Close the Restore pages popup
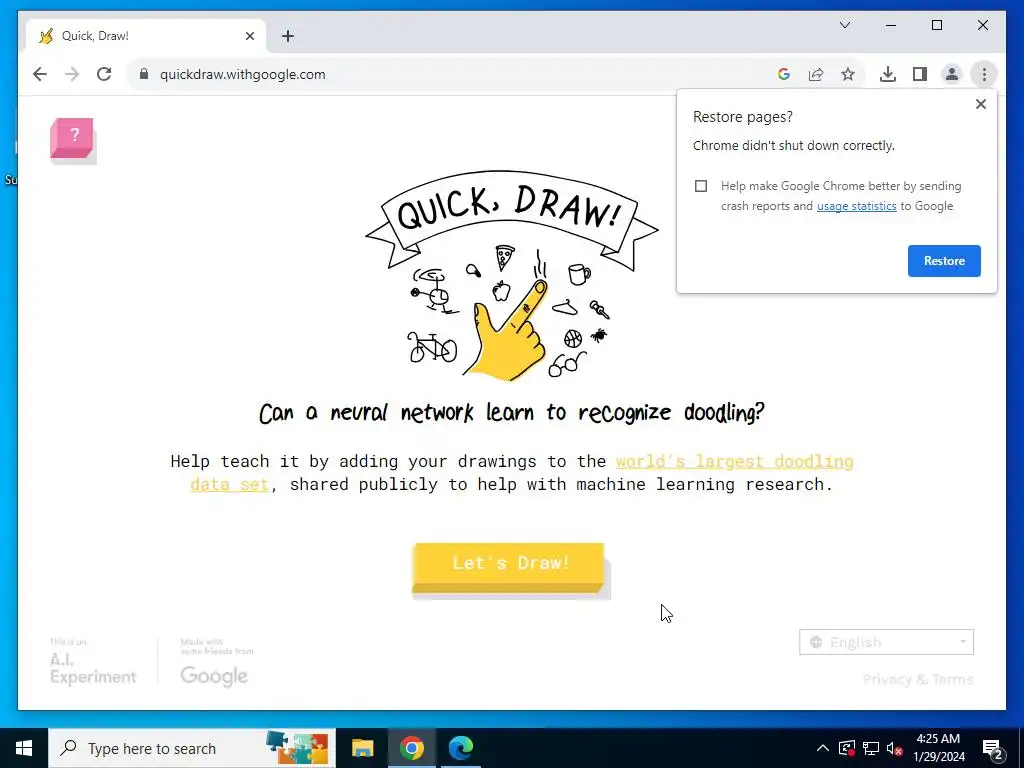 [980, 104]
